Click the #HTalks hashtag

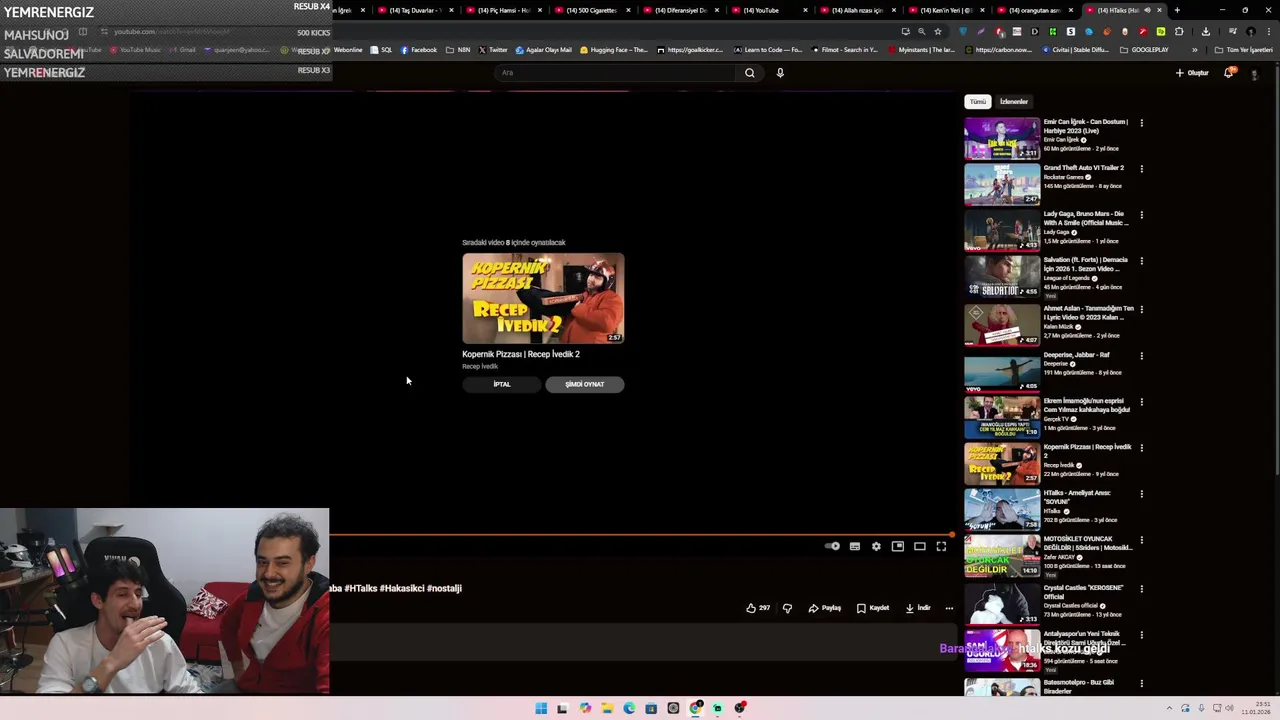coord(361,588)
